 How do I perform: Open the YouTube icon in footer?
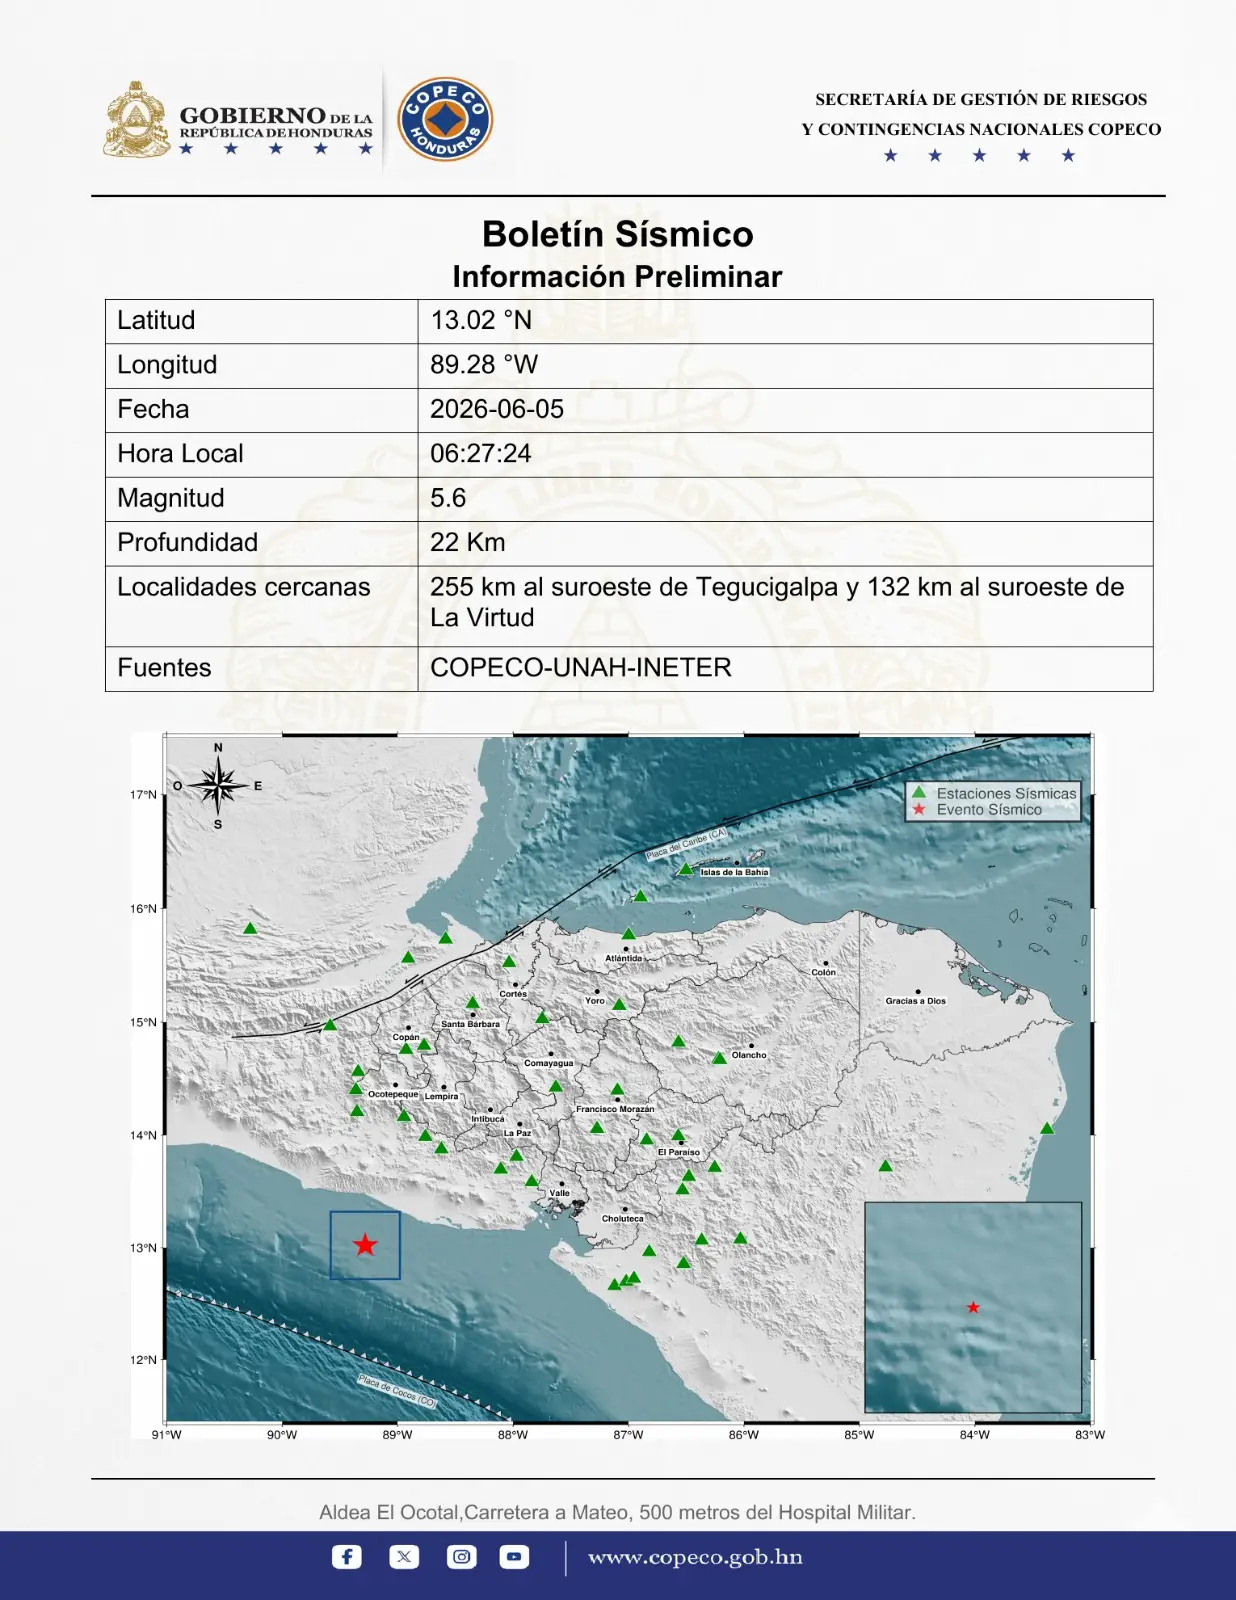pyautogui.click(x=515, y=1556)
